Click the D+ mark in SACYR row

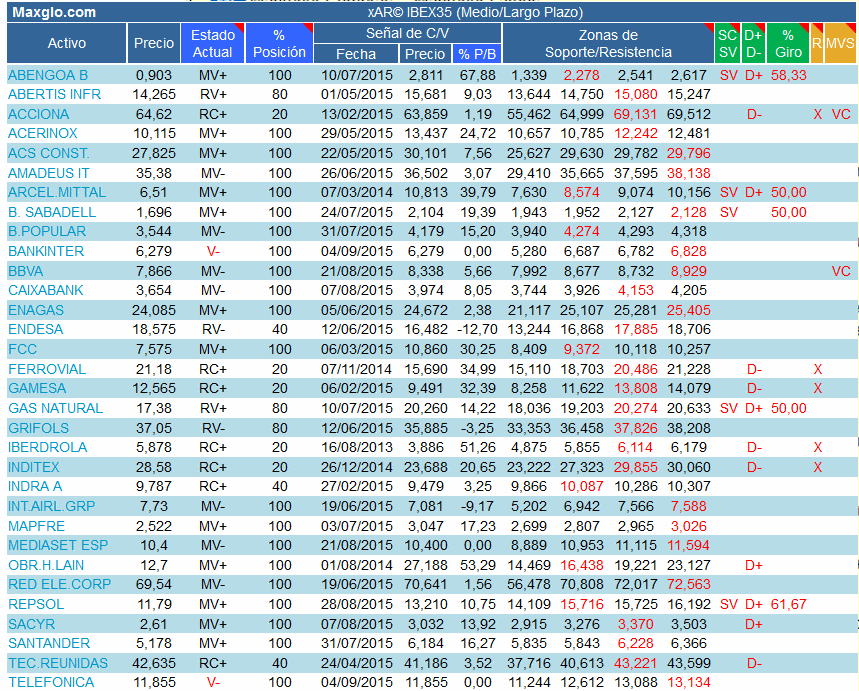point(754,624)
